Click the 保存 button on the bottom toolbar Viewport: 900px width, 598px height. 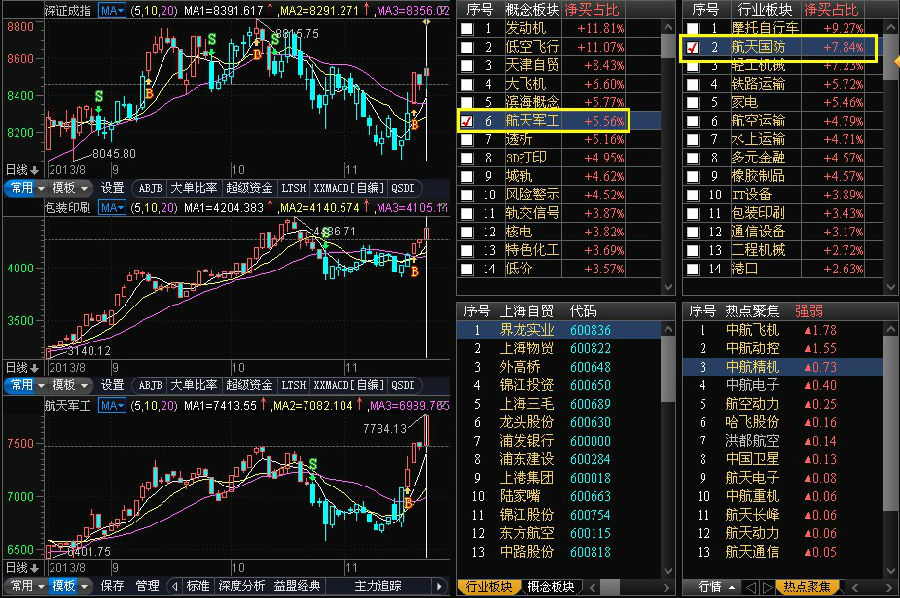pos(110,588)
